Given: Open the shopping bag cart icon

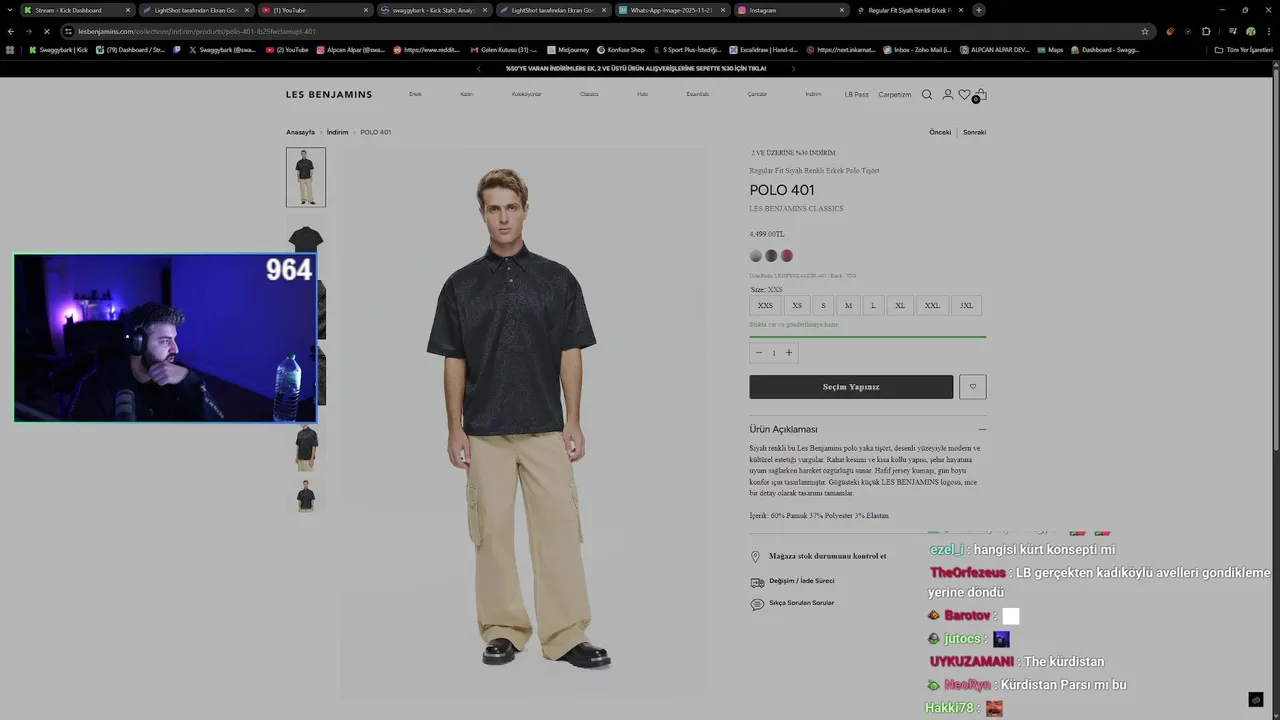Looking at the screenshot, I should pos(981,95).
